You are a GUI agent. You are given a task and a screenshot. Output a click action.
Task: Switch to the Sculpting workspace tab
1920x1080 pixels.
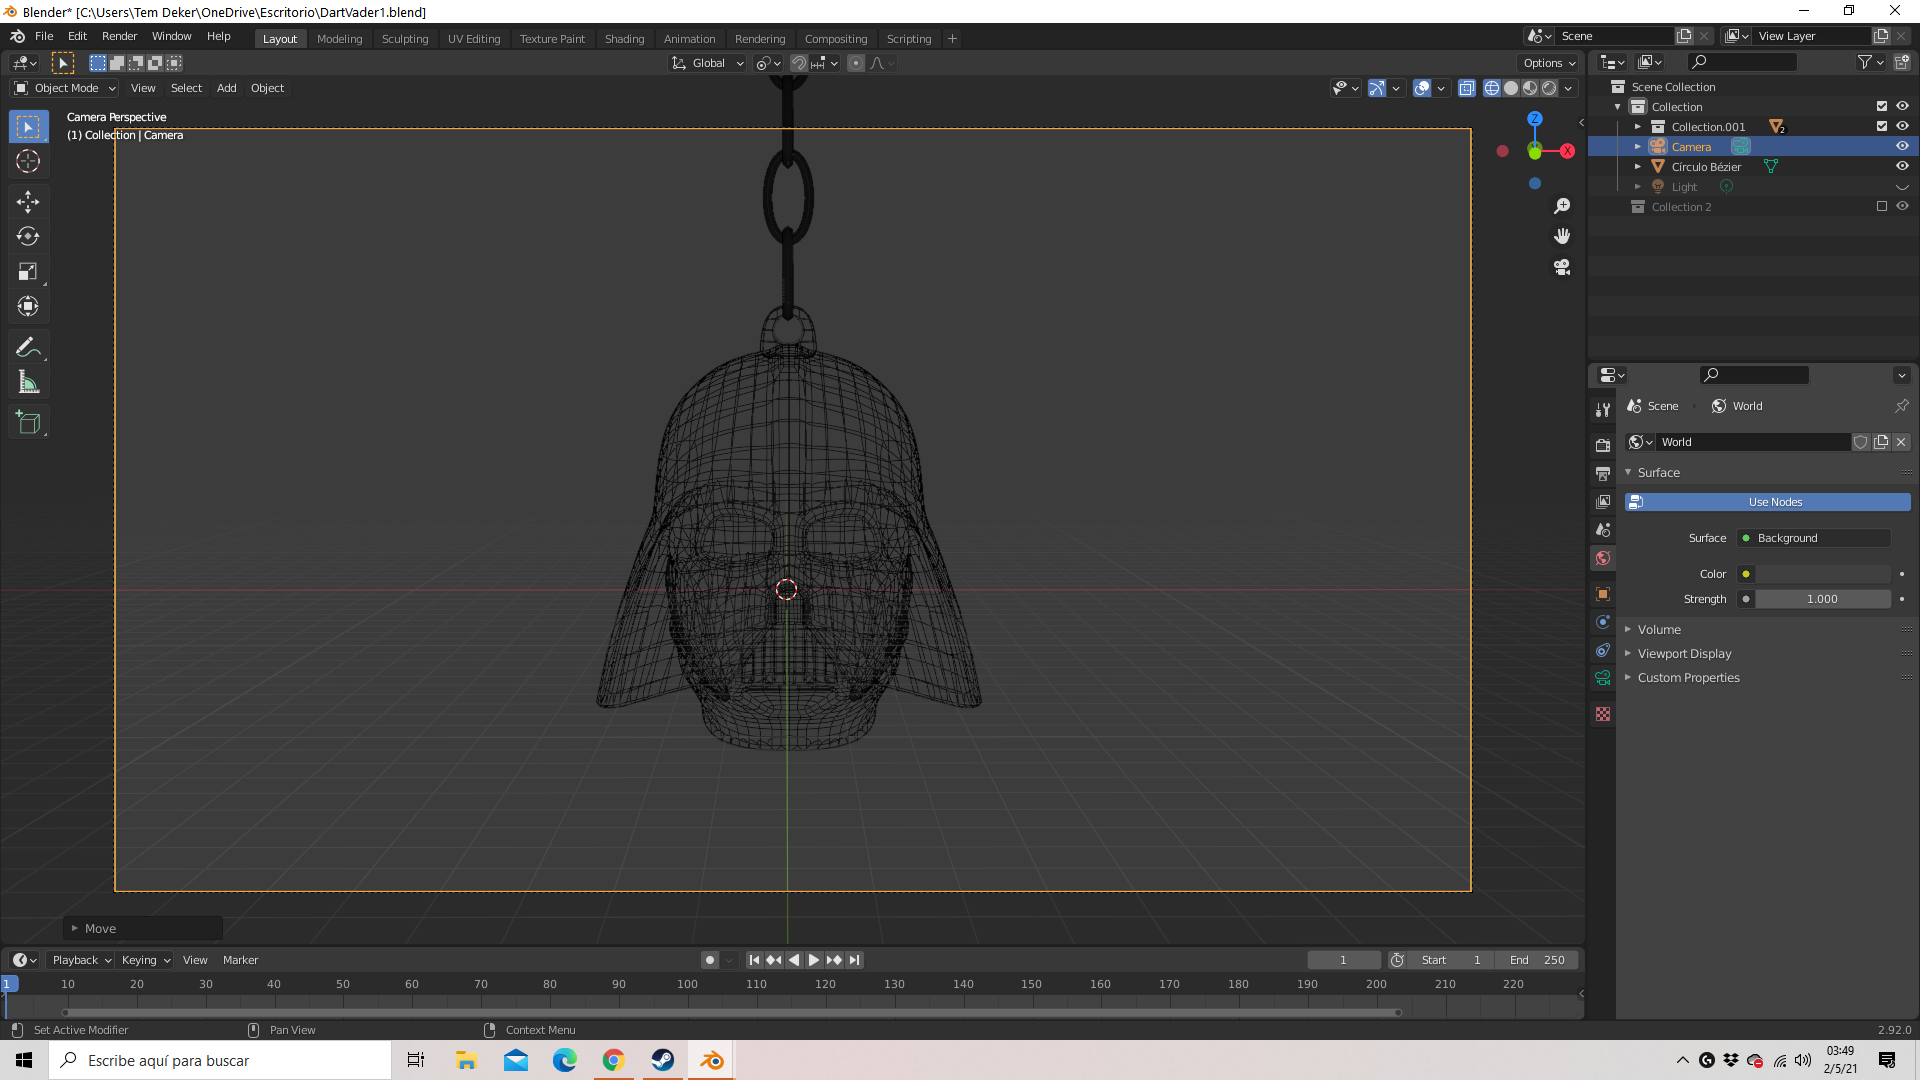[404, 39]
